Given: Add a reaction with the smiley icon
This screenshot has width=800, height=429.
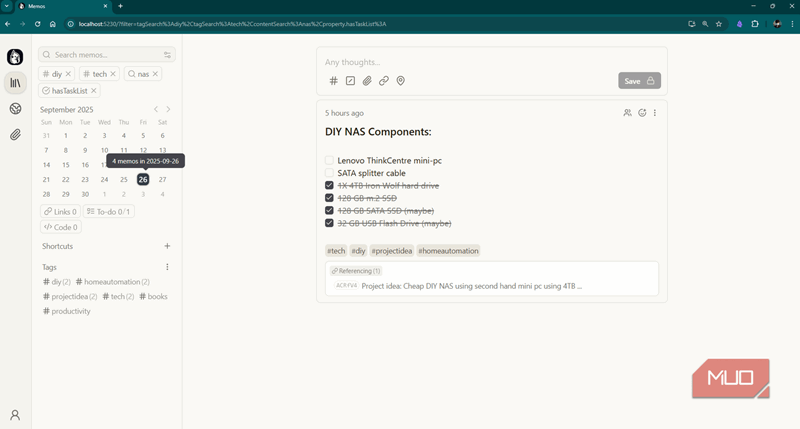Looking at the screenshot, I should [x=642, y=113].
